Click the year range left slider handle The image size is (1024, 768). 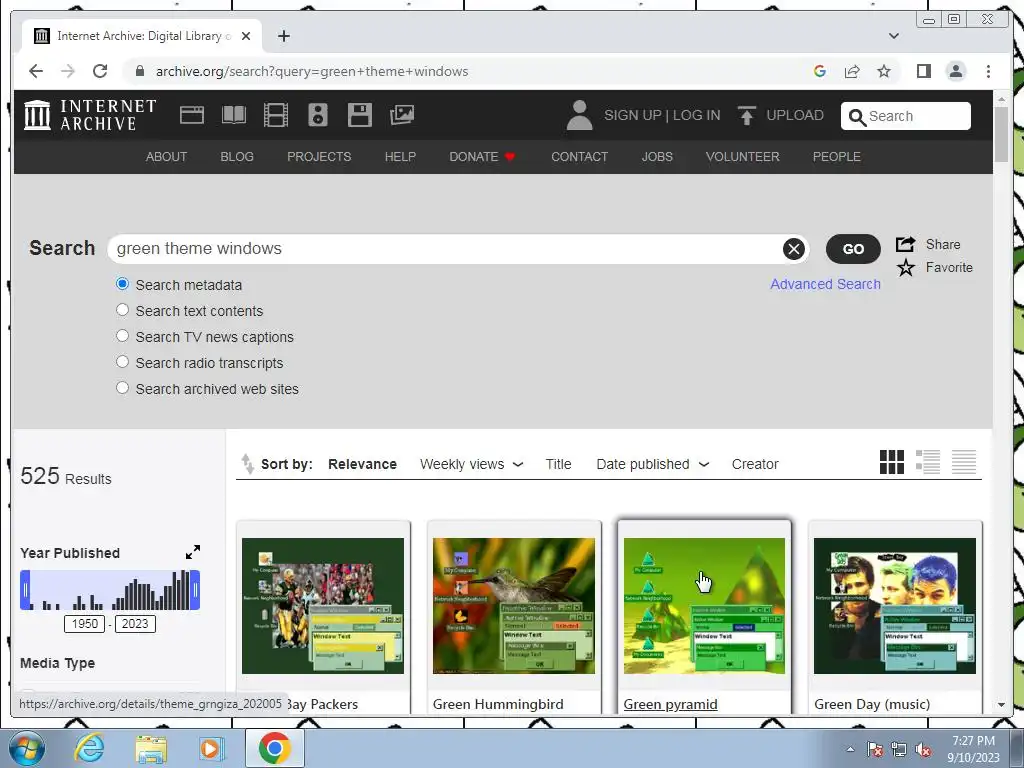point(25,590)
